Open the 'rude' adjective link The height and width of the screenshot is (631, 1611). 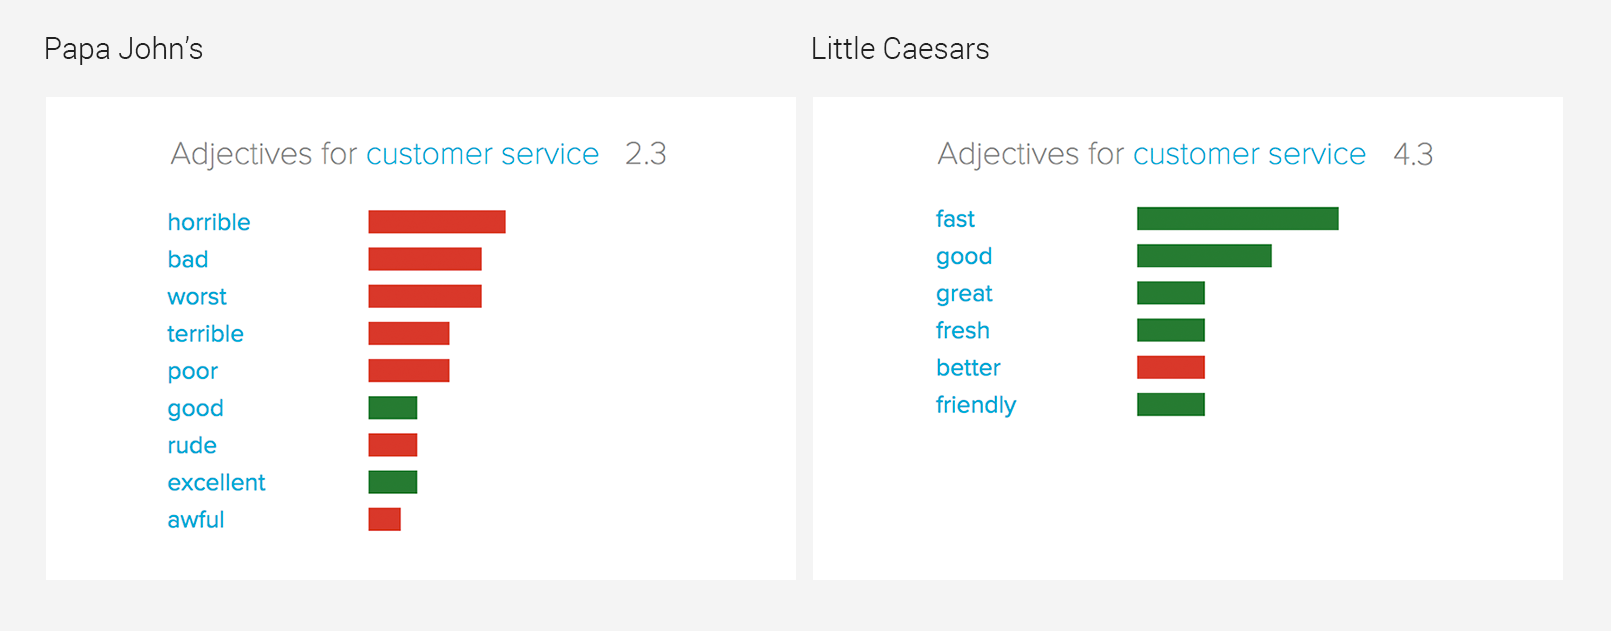point(192,445)
